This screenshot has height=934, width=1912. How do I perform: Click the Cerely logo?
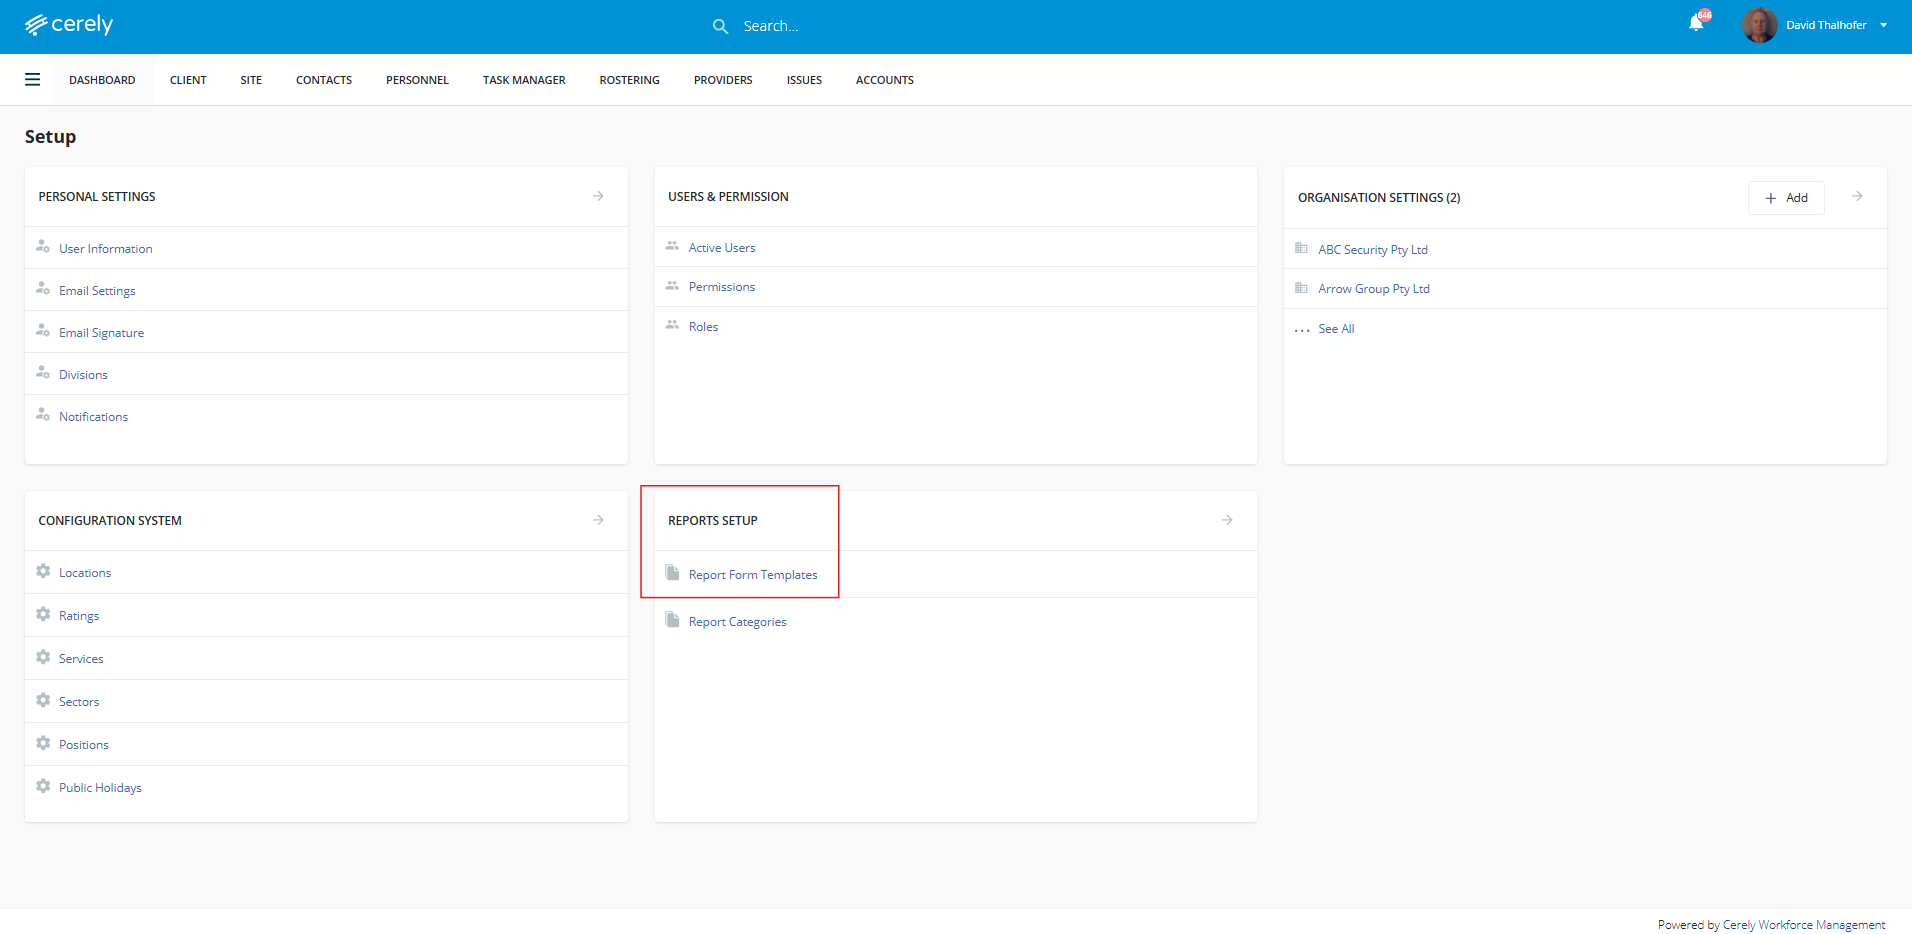(69, 25)
